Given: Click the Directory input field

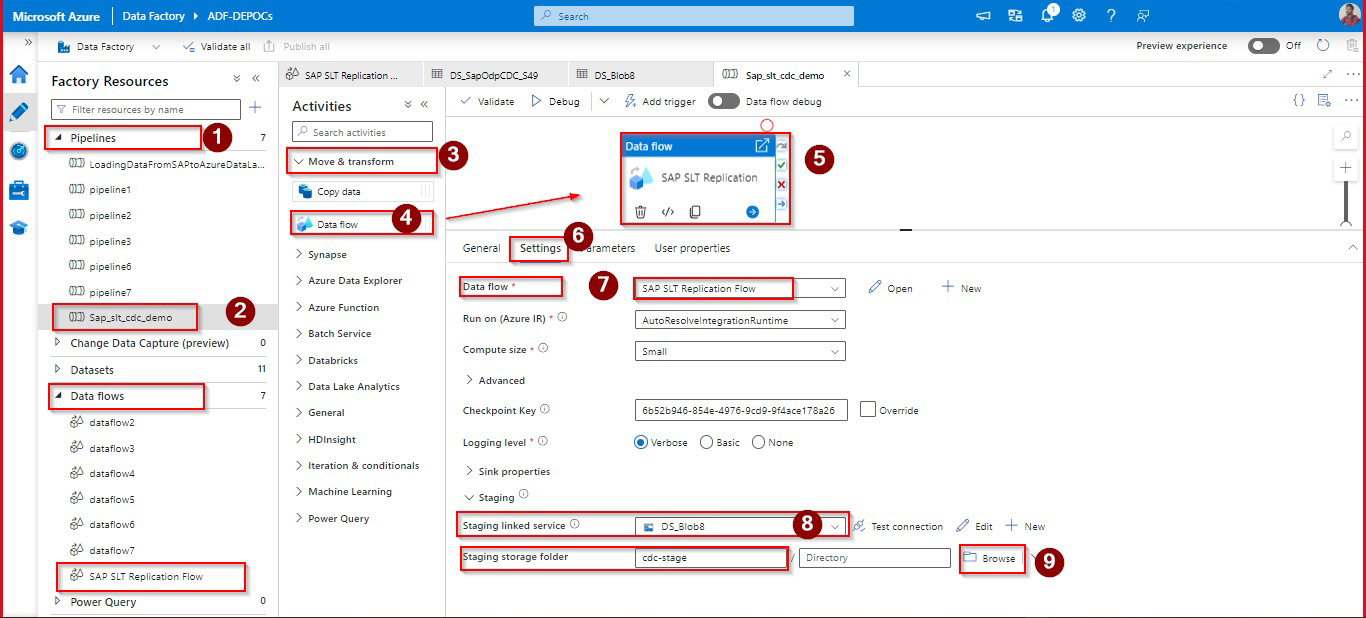Looking at the screenshot, I should (x=874, y=558).
